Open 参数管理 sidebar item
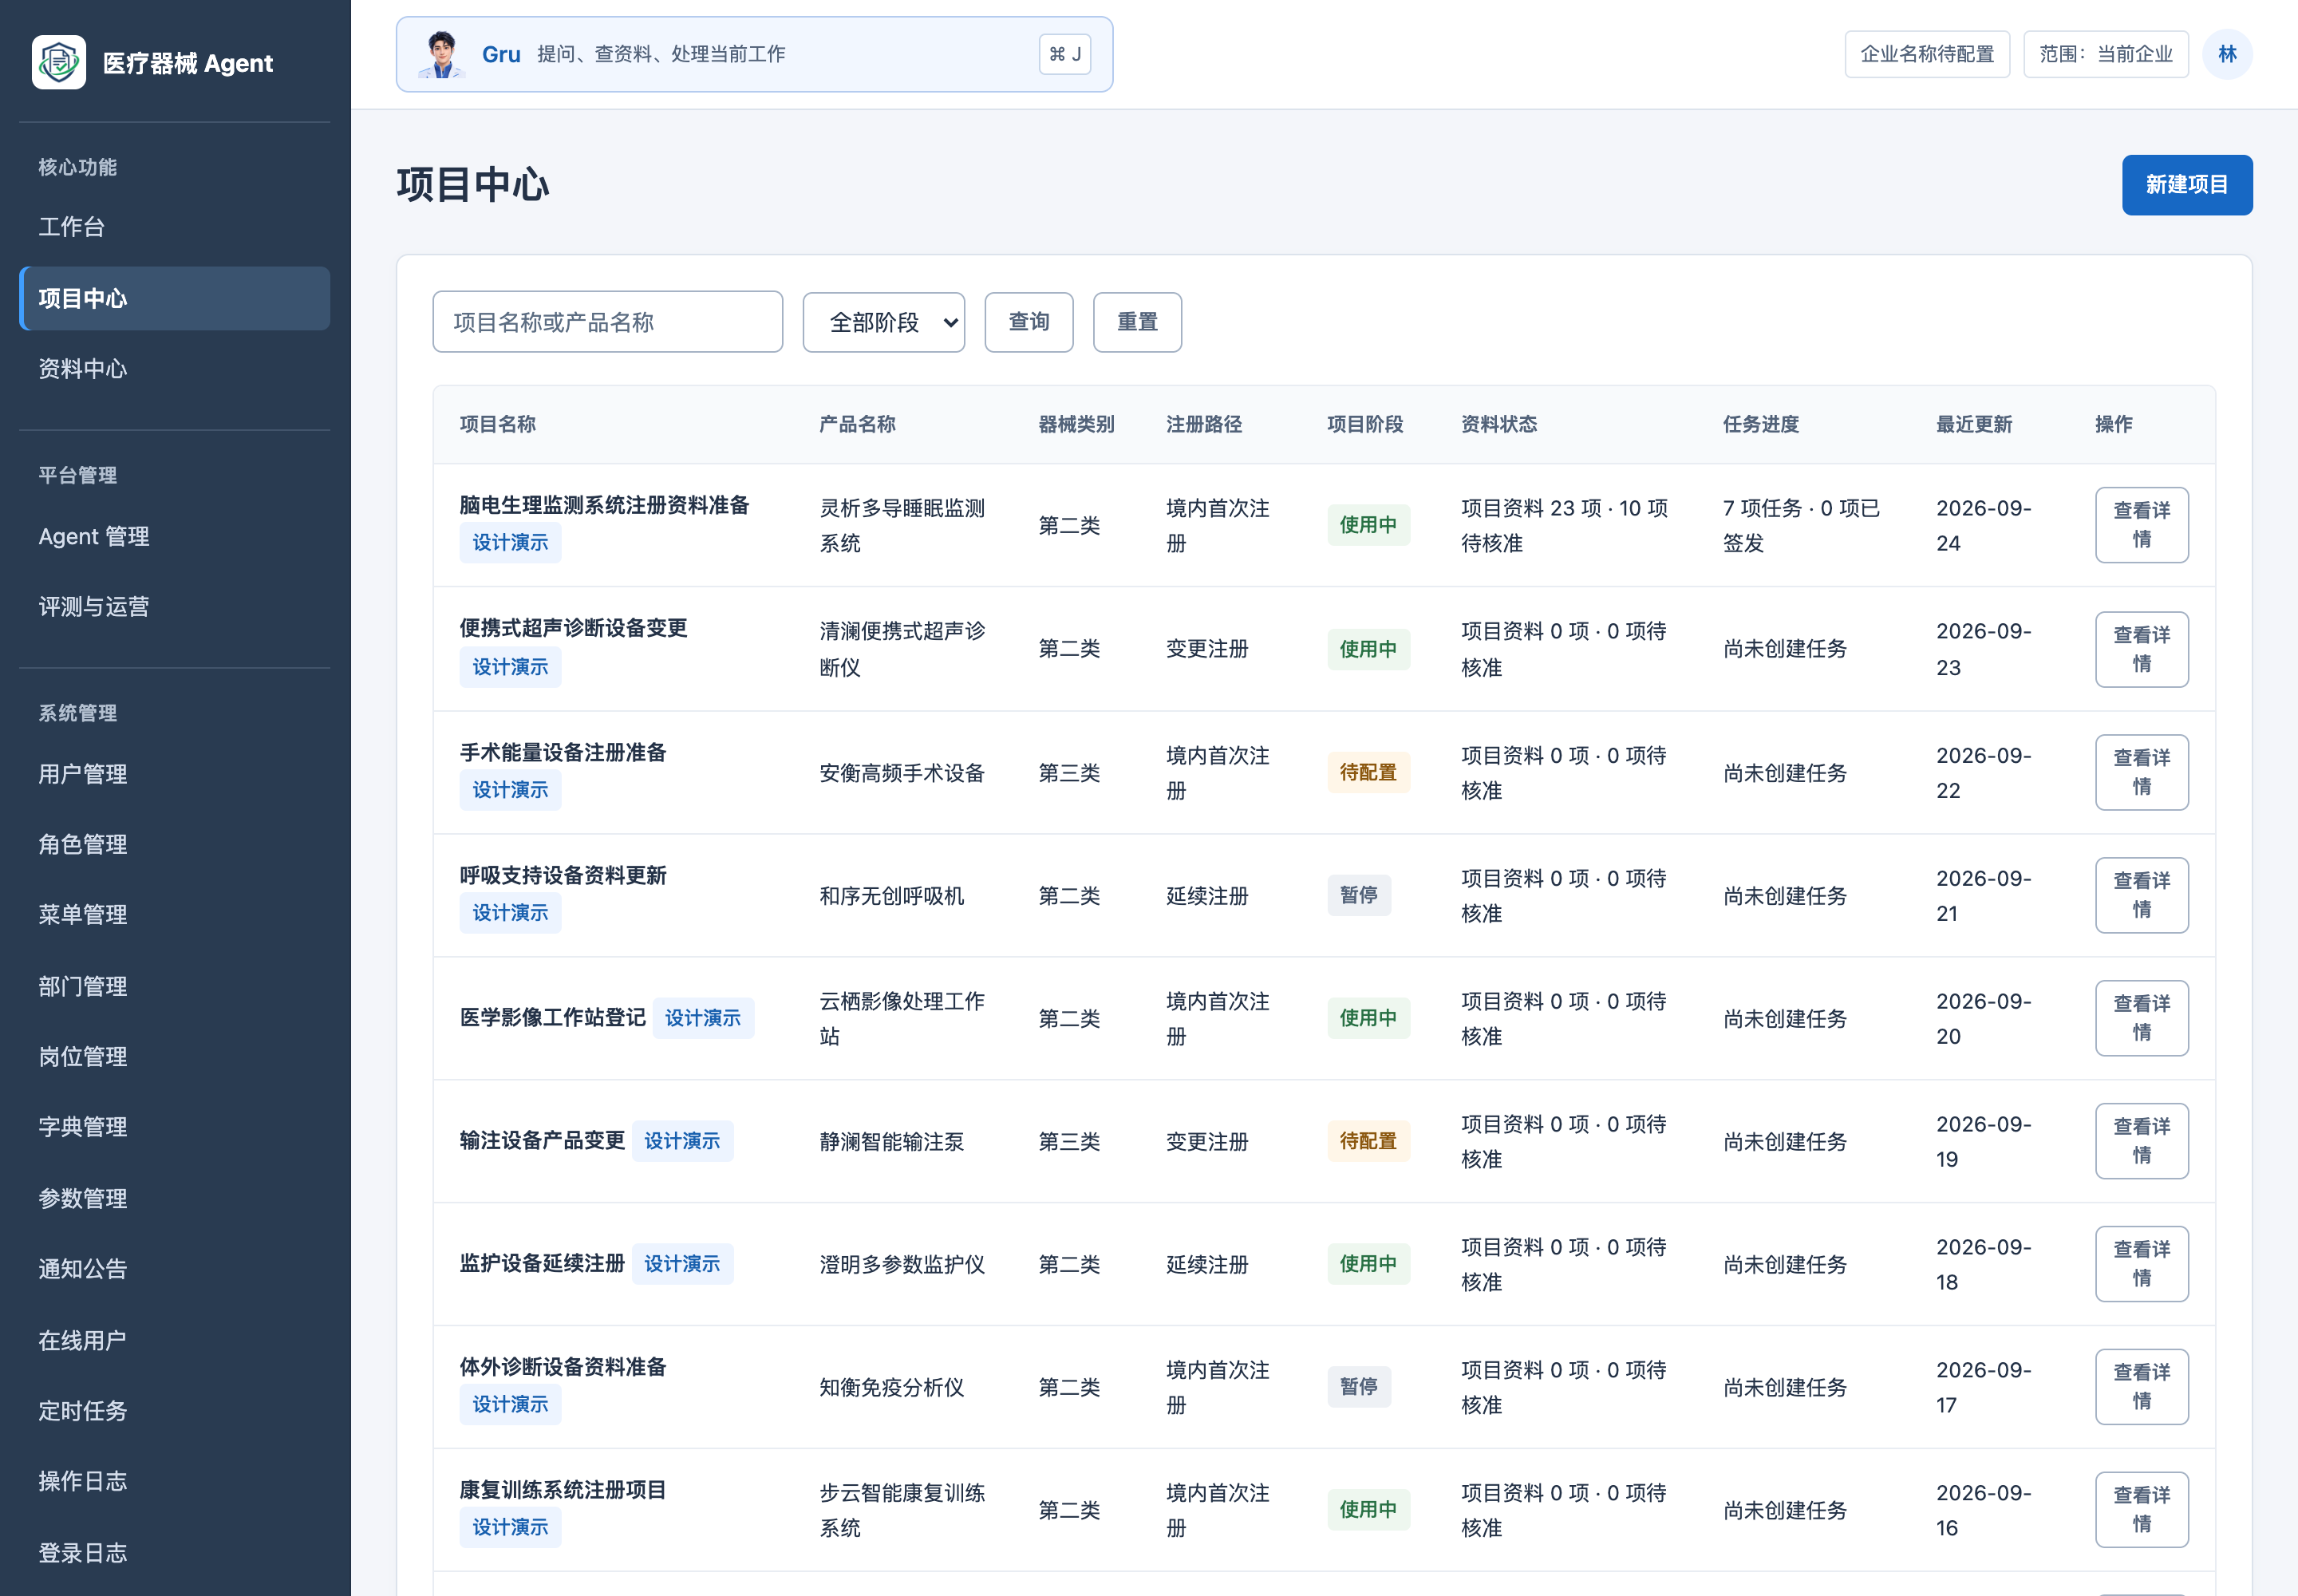Viewport: 2298px width, 1596px height. (x=175, y=1198)
